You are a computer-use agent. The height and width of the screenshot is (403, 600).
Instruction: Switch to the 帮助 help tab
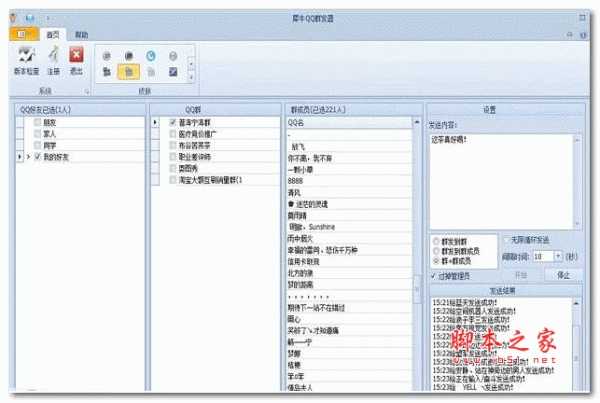82,35
